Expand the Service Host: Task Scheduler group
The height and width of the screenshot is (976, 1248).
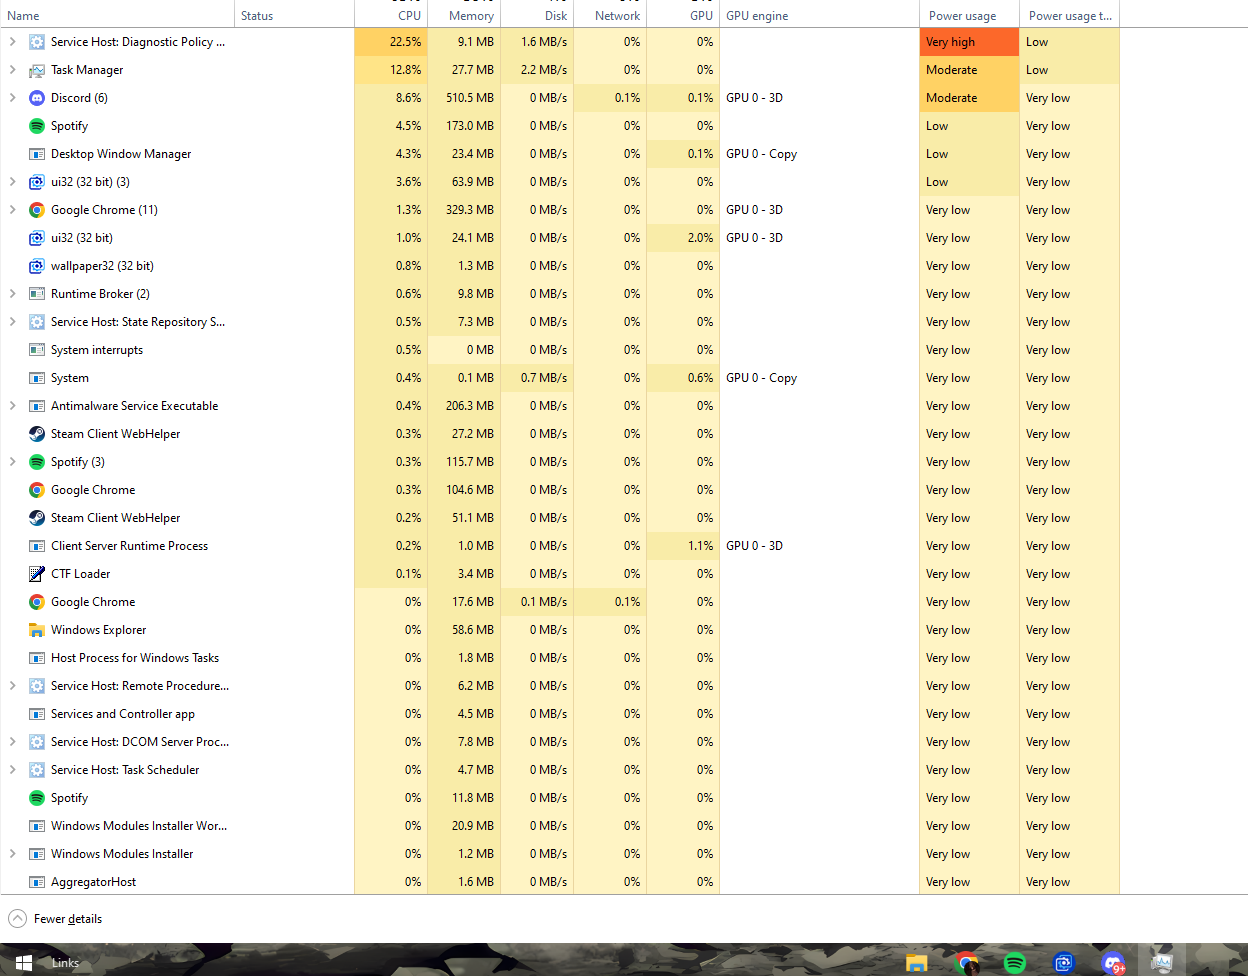click(12, 770)
